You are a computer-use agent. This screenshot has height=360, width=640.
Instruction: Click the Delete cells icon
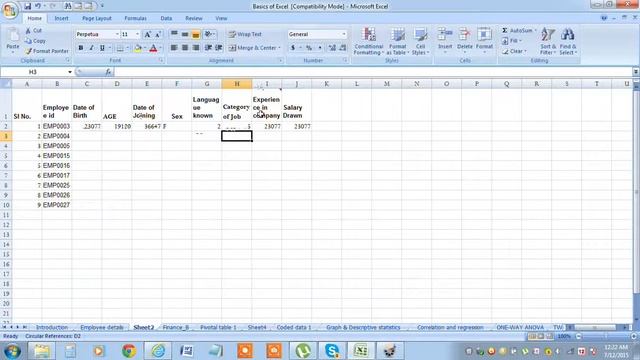coord(464,35)
